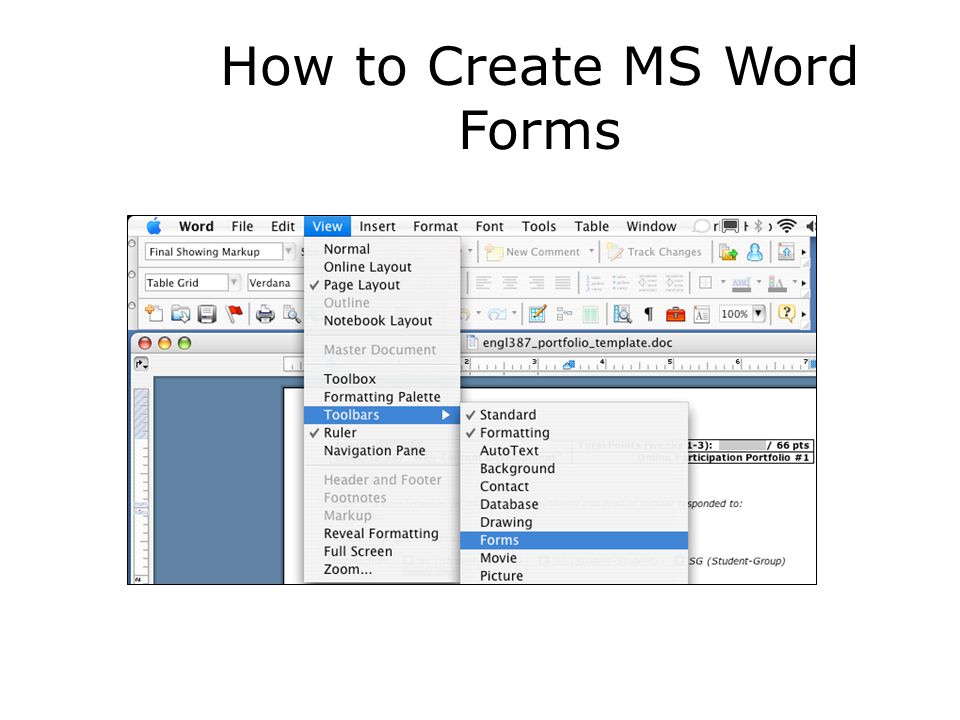Viewport: 960px width, 720px height.
Task: Expand the Toolbars submenu arrow
Action: point(446,414)
